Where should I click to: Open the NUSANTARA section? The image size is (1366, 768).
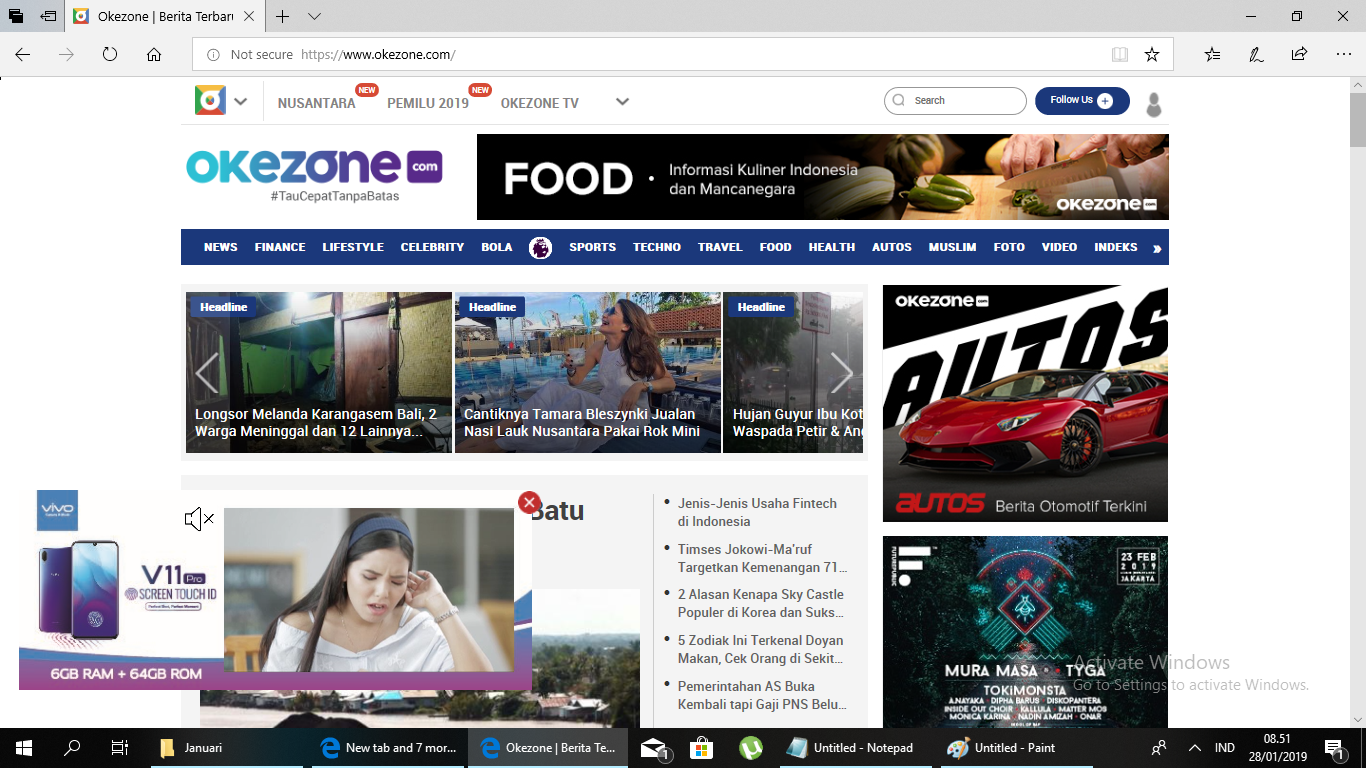click(317, 103)
